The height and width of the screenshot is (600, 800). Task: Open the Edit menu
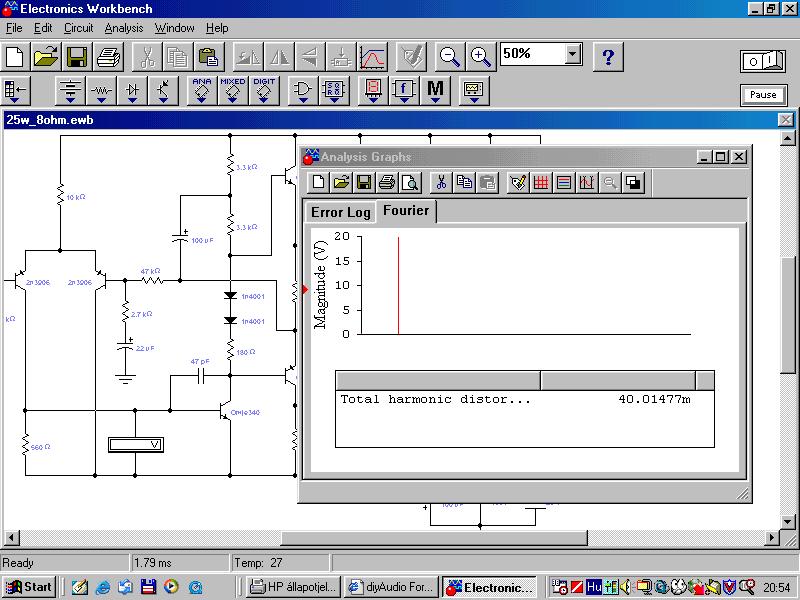click(43, 28)
